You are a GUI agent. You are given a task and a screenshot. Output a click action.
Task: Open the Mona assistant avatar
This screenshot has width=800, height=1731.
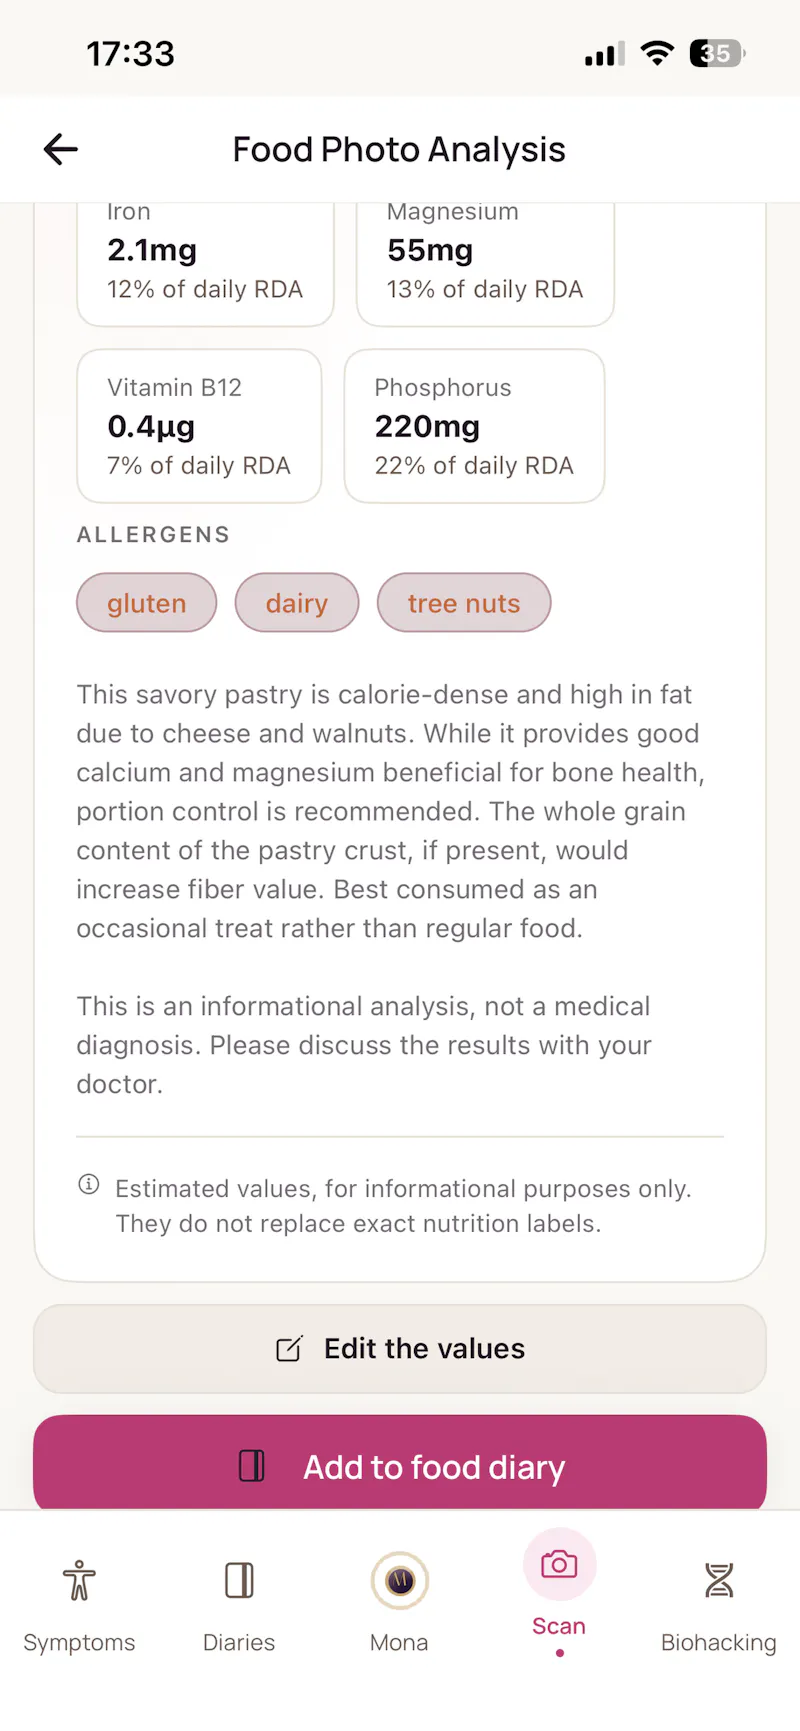click(x=400, y=1581)
